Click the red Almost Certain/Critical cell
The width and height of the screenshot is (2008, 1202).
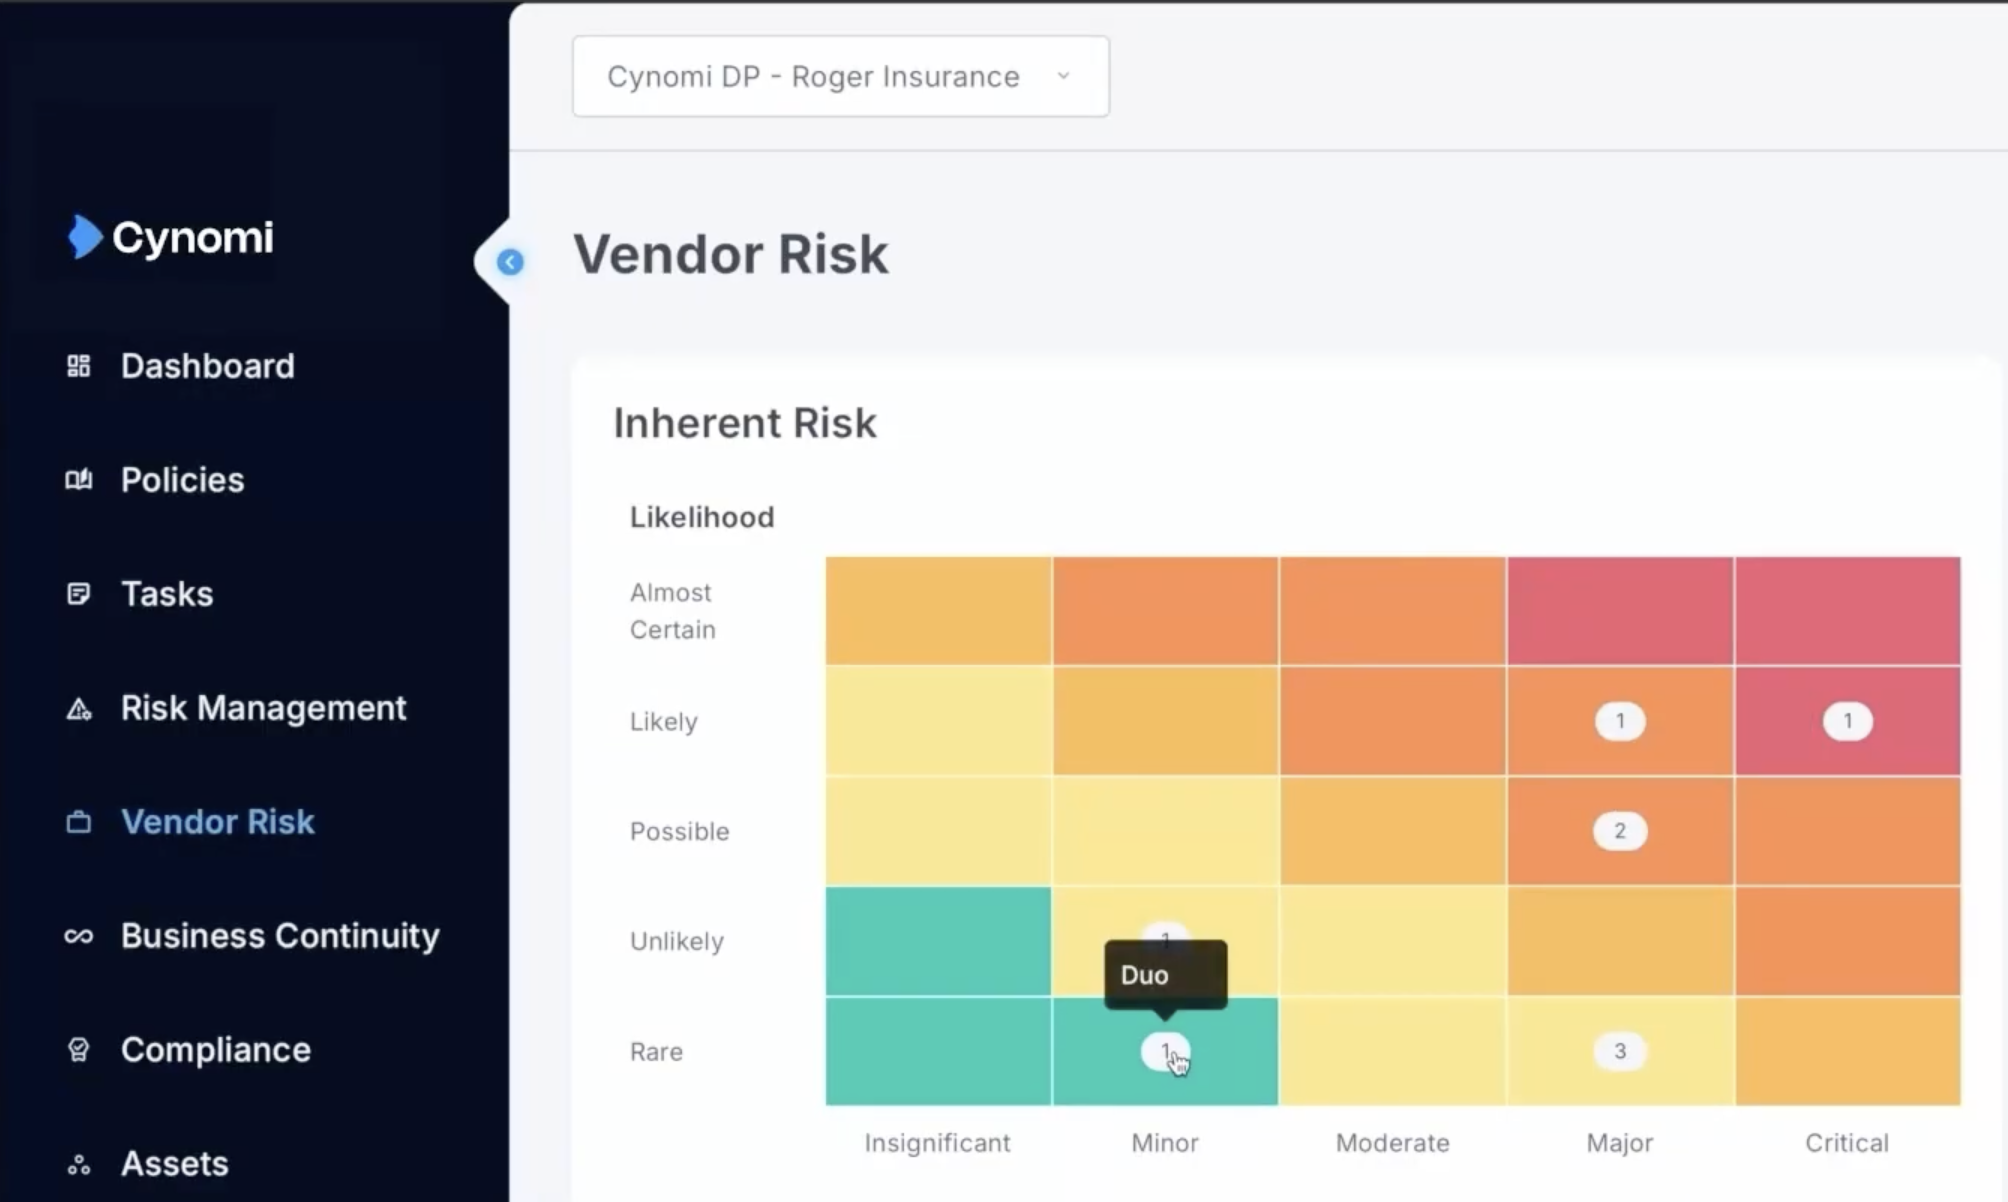click(x=1847, y=611)
